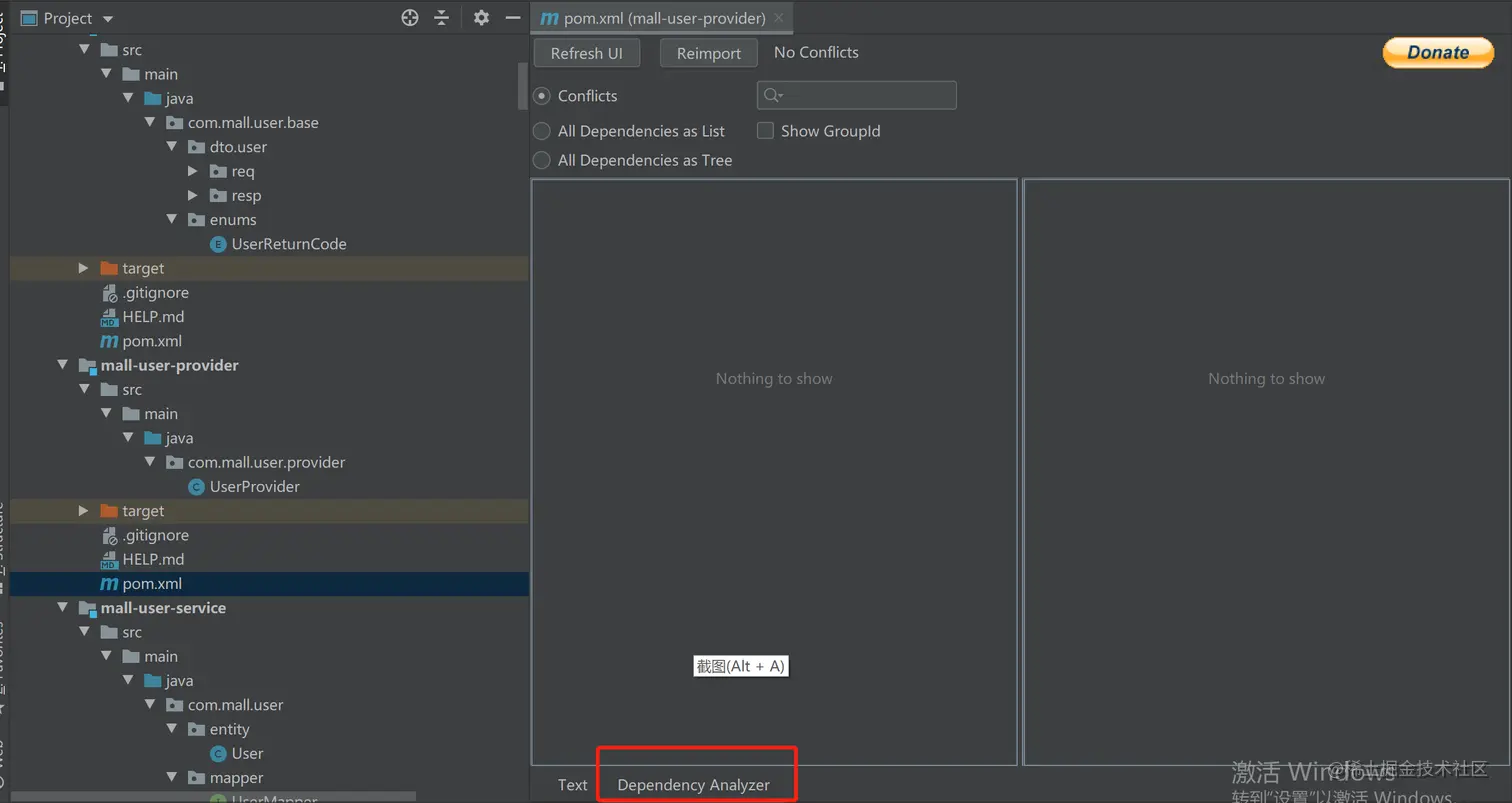Screen dimensions: 1512x803
Task: Open the UserProvider class file
Action: point(255,487)
